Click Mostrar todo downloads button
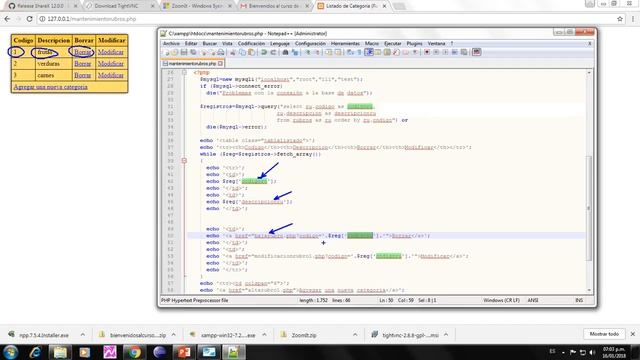The width and height of the screenshot is (640, 360). [x=604, y=334]
